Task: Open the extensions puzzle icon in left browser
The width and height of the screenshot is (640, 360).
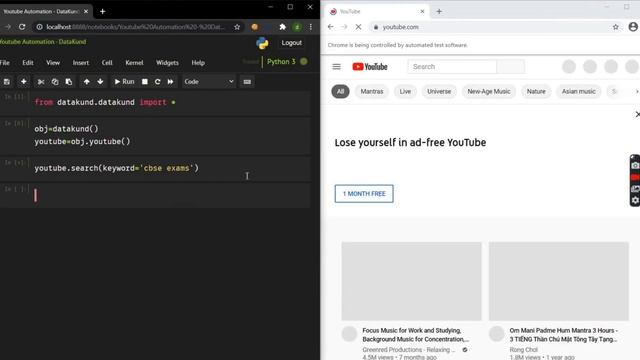Action: pyautogui.click(x=282, y=27)
